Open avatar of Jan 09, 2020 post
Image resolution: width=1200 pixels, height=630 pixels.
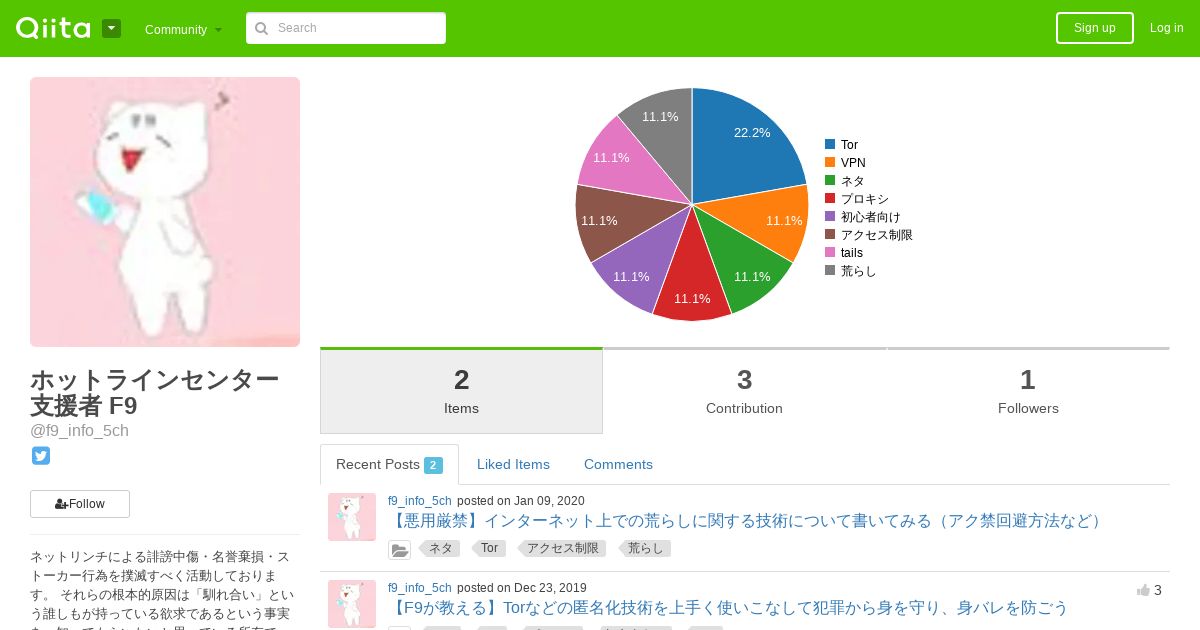coord(352,517)
